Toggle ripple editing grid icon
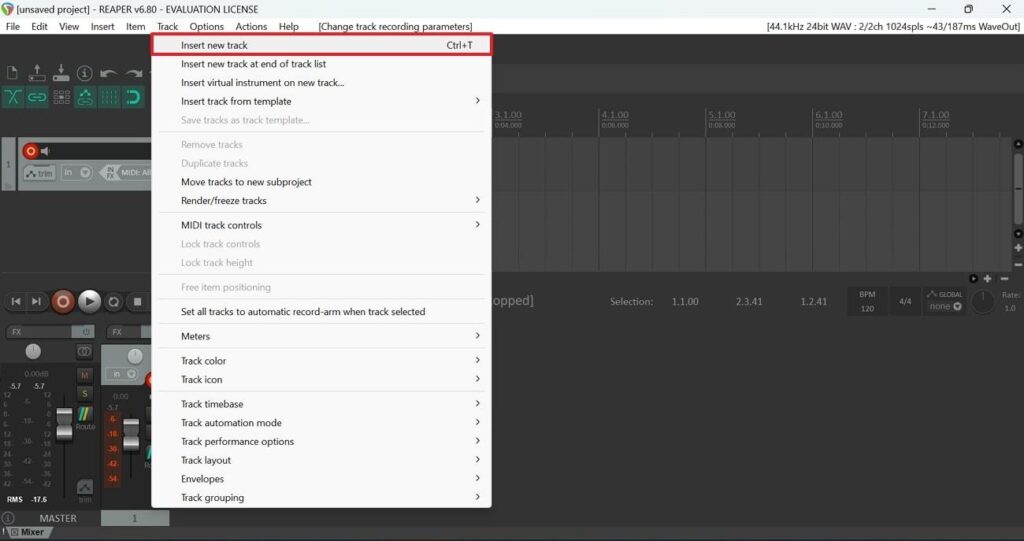 61,97
